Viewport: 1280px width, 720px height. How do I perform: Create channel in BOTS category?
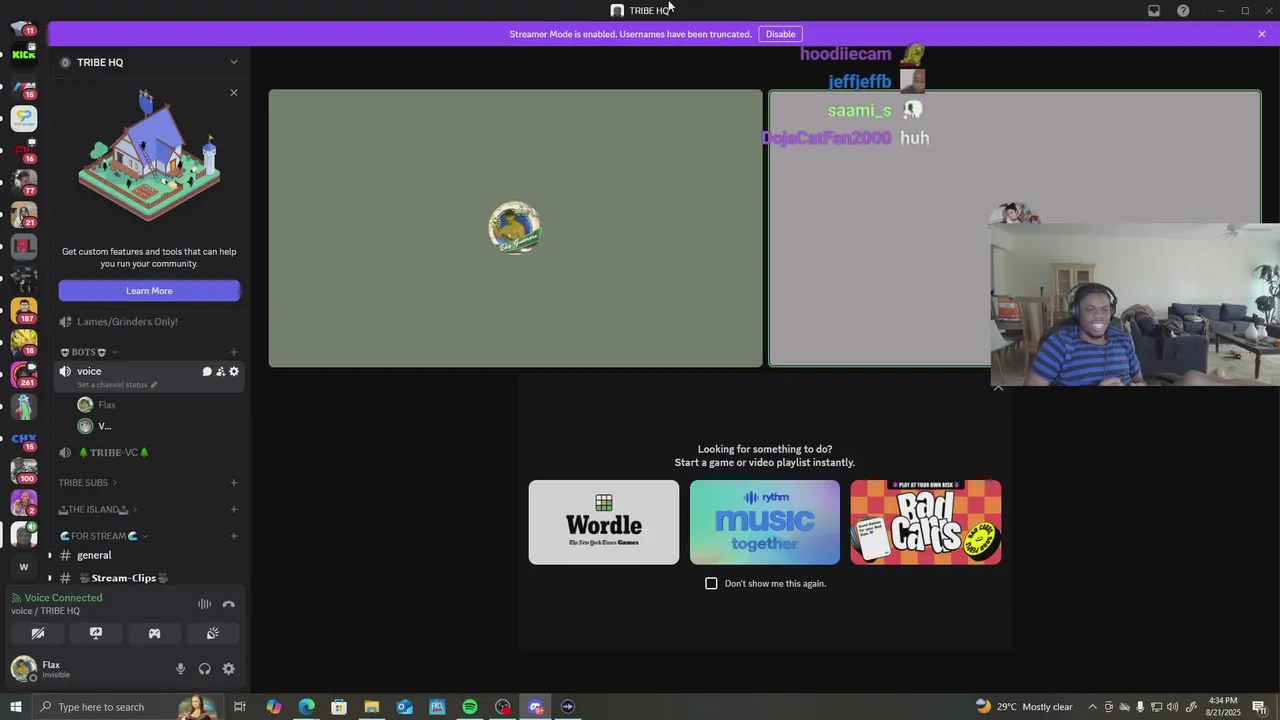tap(234, 352)
